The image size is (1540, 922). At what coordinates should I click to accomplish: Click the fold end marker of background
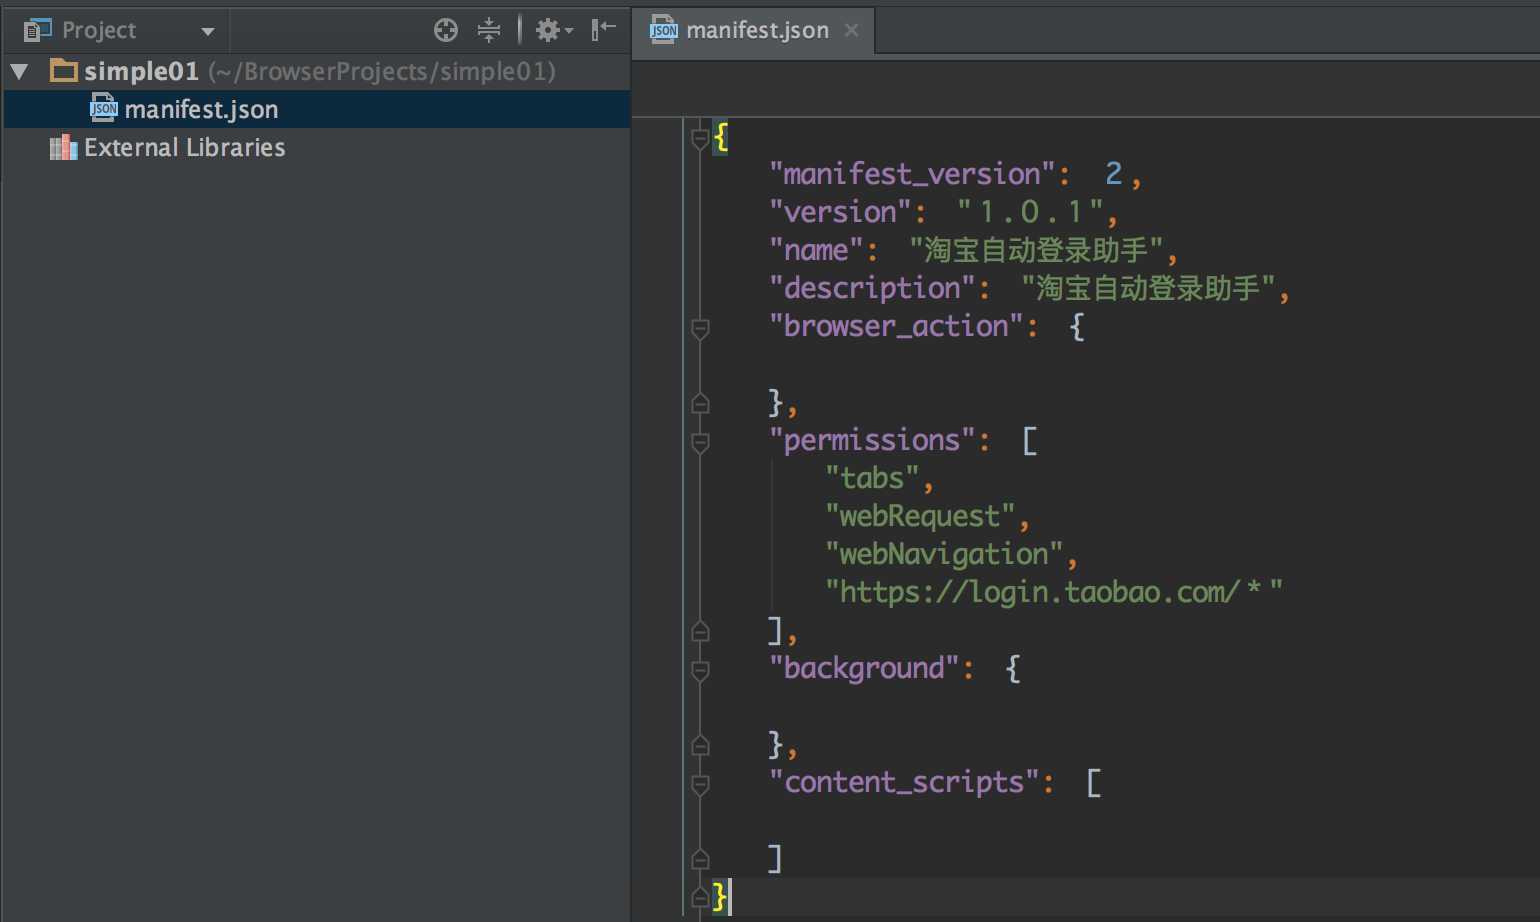point(700,745)
